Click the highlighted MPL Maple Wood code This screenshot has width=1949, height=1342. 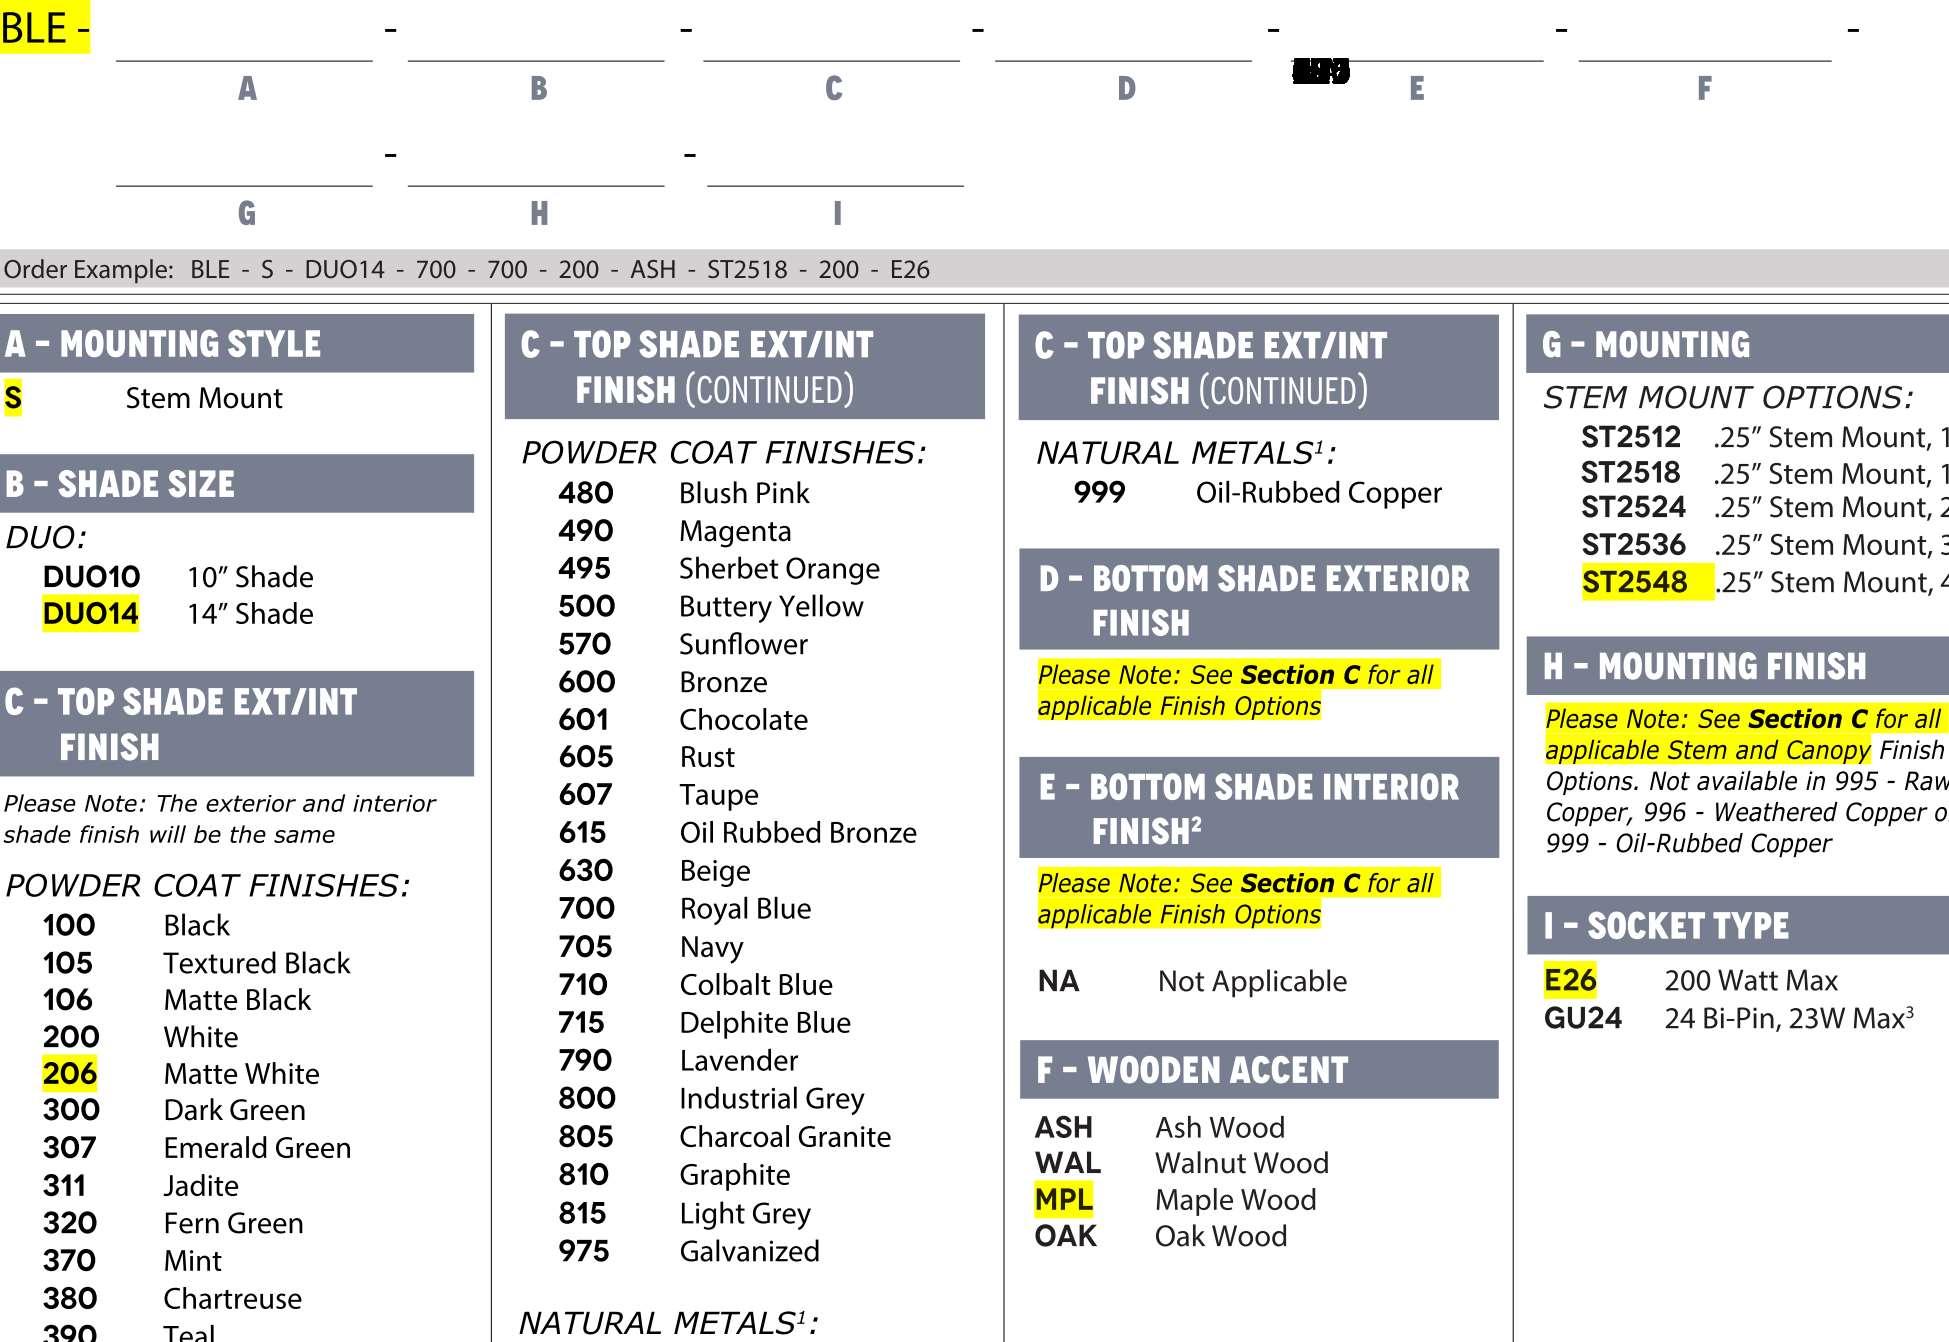[1063, 1199]
